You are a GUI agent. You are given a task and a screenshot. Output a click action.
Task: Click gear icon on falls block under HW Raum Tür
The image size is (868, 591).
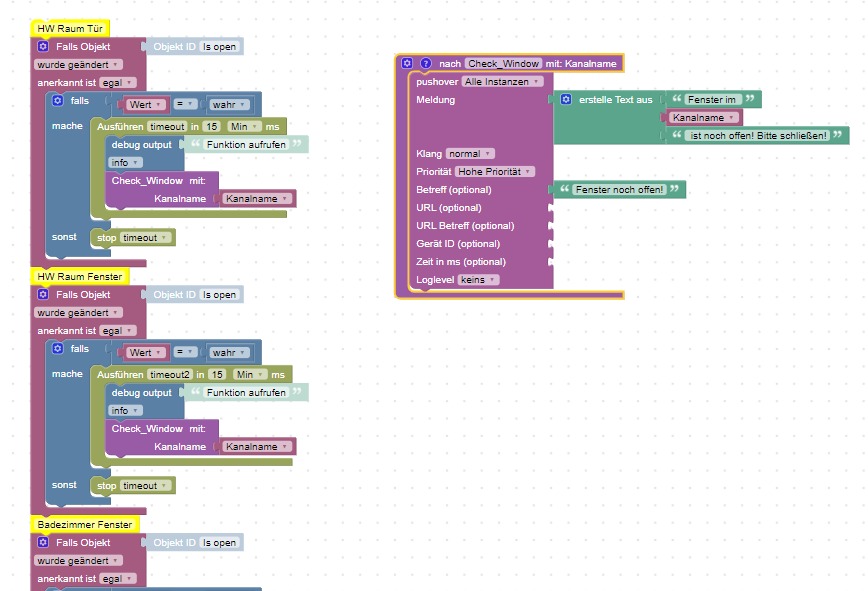pos(58,101)
